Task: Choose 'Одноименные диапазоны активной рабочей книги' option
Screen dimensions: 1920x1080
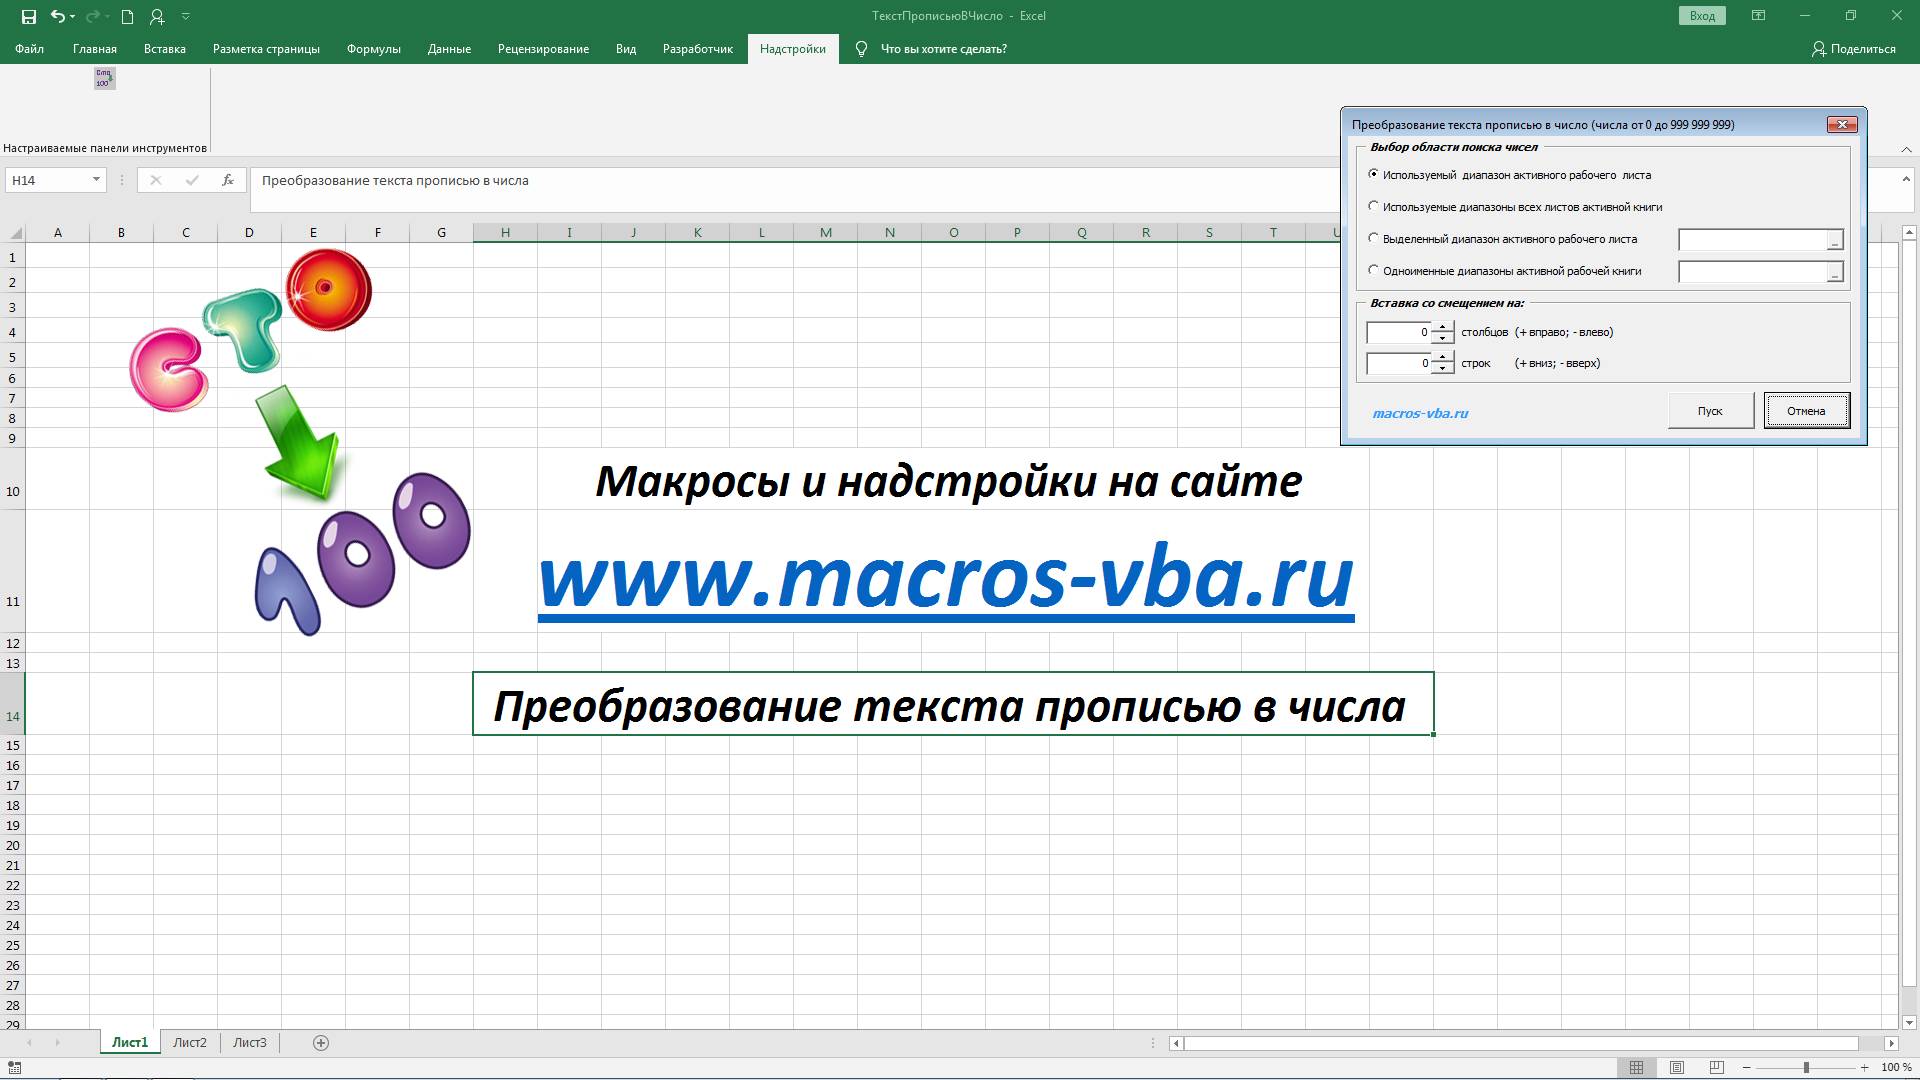Action: 1373,270
